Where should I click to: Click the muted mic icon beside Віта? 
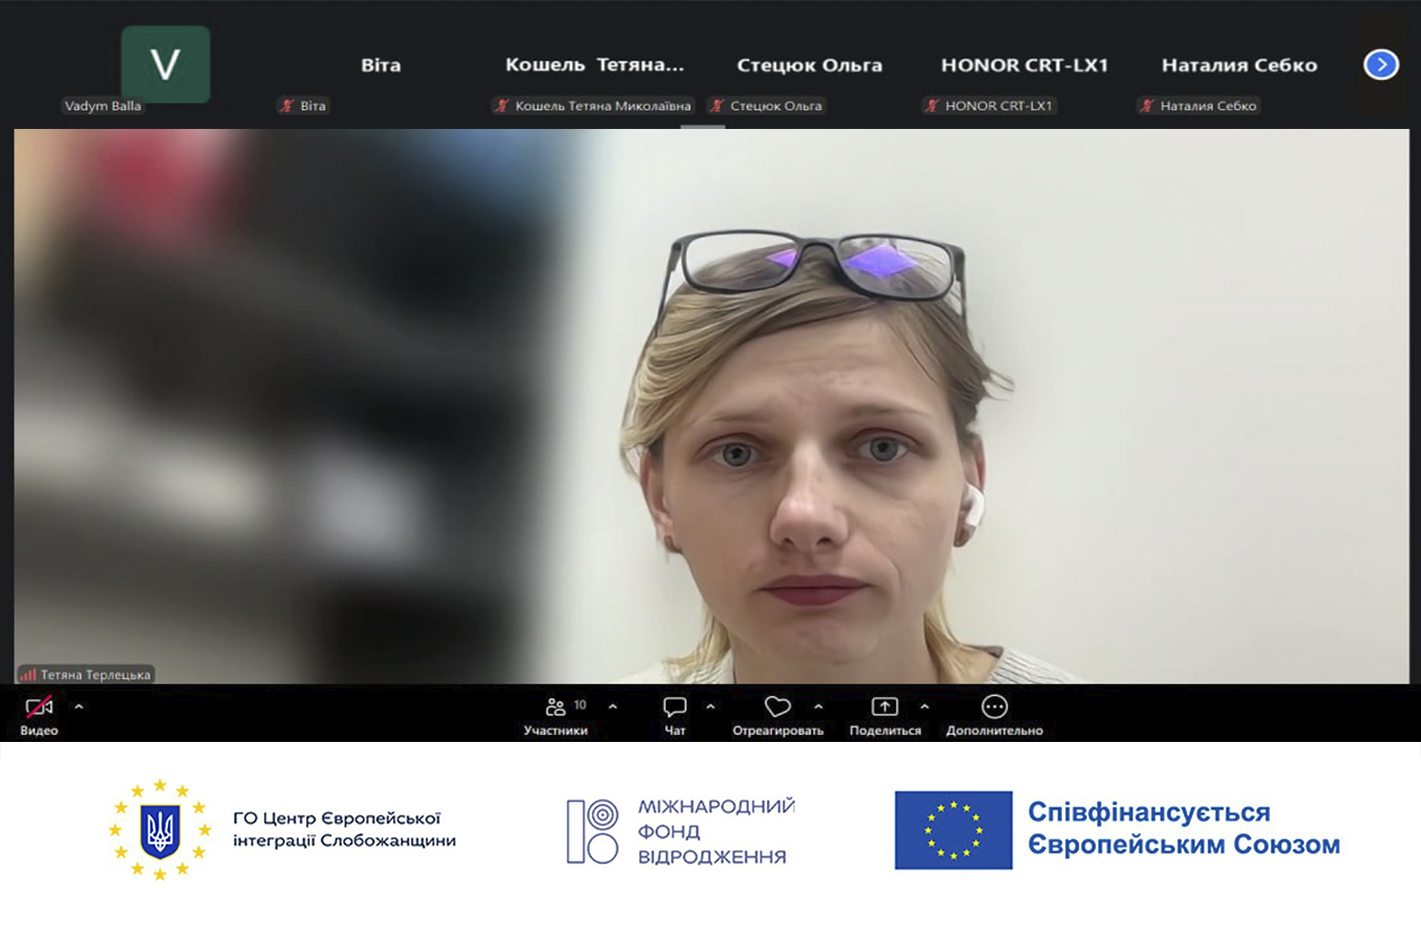(x=288, y=106)
